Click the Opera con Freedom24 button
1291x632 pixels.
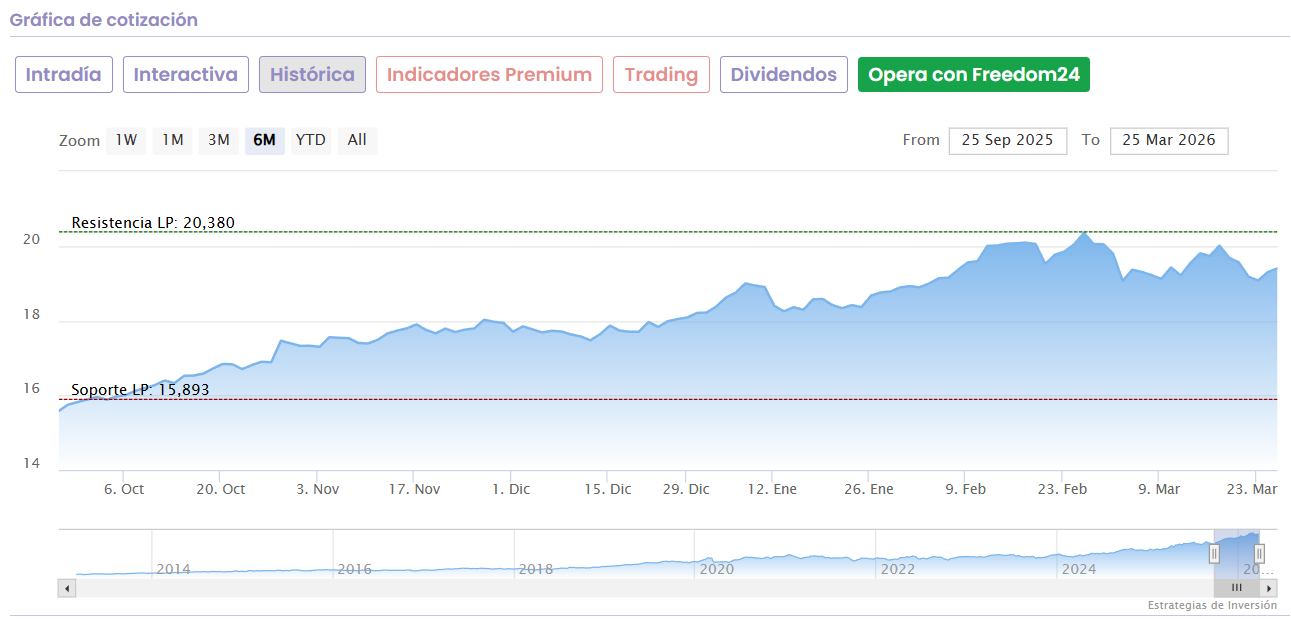[973, 75]
